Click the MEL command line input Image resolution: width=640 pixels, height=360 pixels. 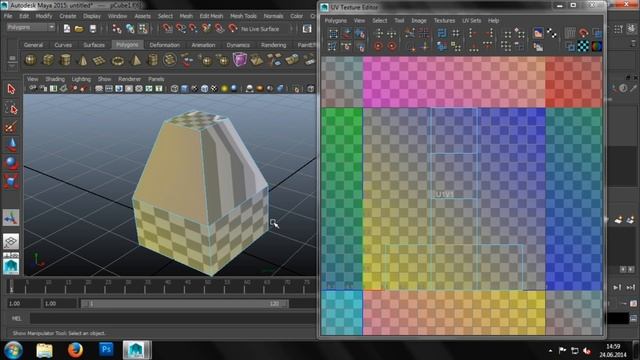click(x=173, y=319)
